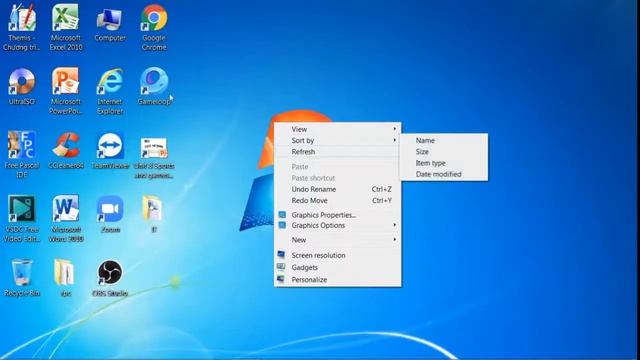Viewport: 640px width, 360px height.
Task: Open Screen resolution settings entry
Action: pyautogui.click(x=338, y=255)
